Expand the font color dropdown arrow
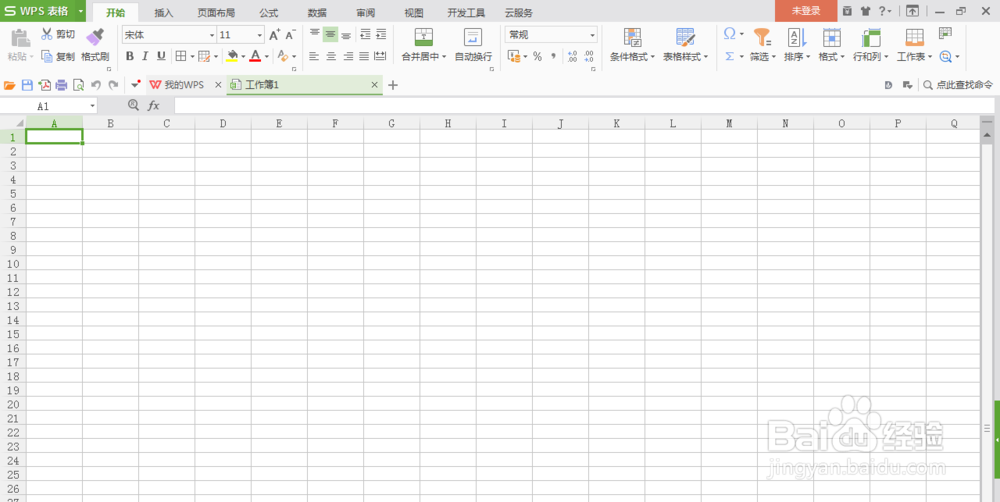 coord(267,57)
